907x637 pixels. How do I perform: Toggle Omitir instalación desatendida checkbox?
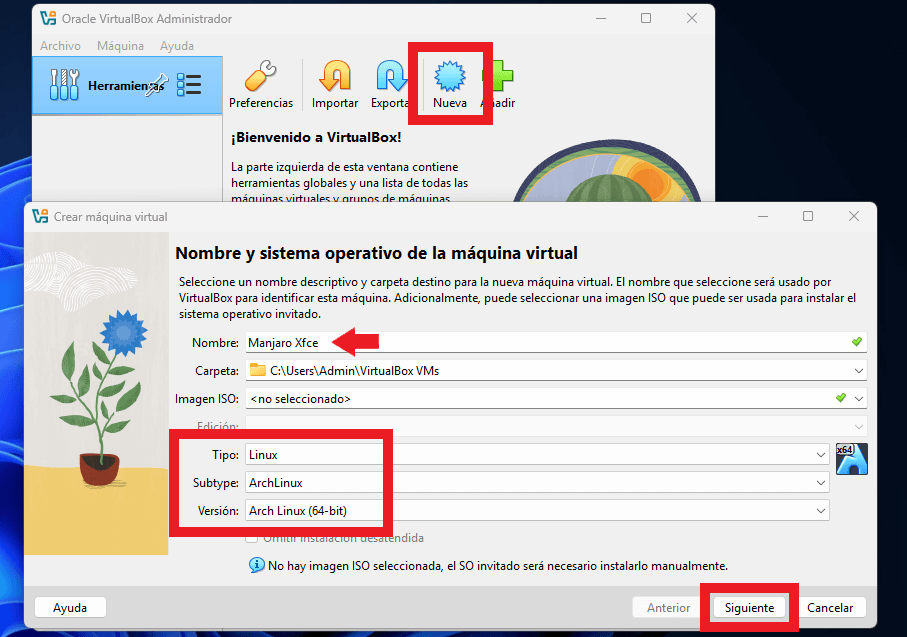(251, 539)
